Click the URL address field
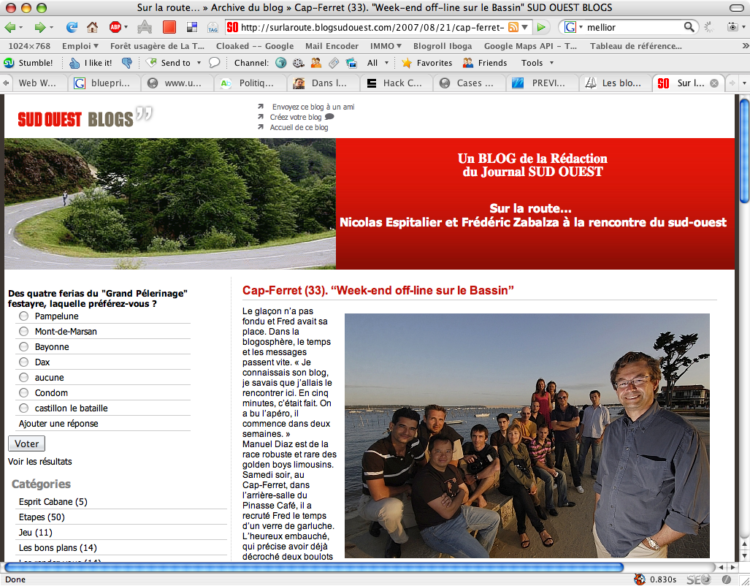Image resolution: width=750 pixels, height=586 pixels. tap(372, 27)
